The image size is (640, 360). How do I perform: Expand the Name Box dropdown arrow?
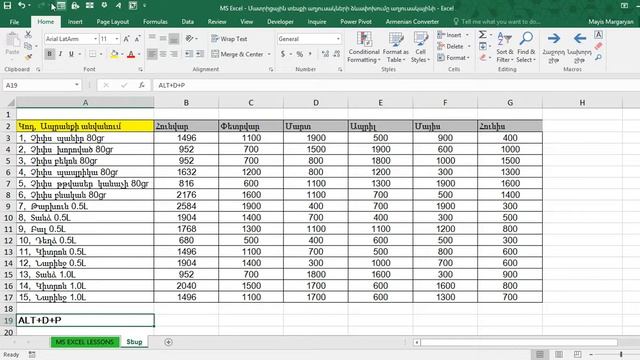click(x=77, y=85)
